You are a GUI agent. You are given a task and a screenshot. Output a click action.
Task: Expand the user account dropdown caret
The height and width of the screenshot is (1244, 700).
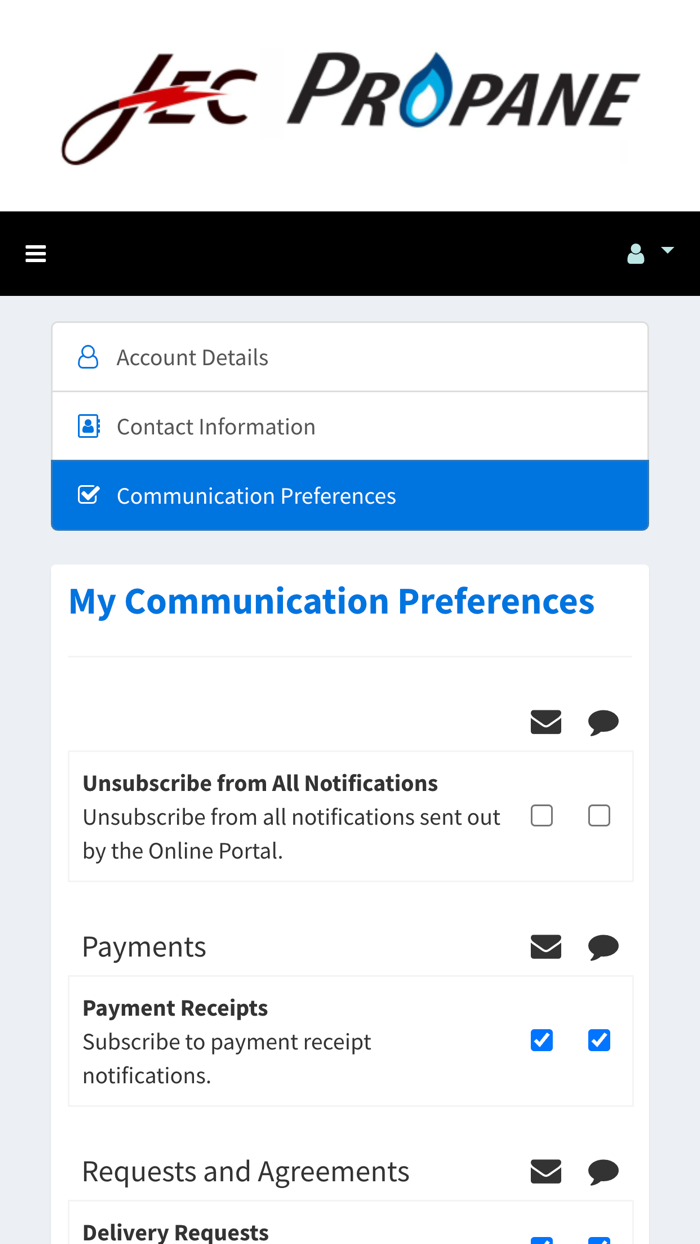pyautogui.click(x=667, y=250)
